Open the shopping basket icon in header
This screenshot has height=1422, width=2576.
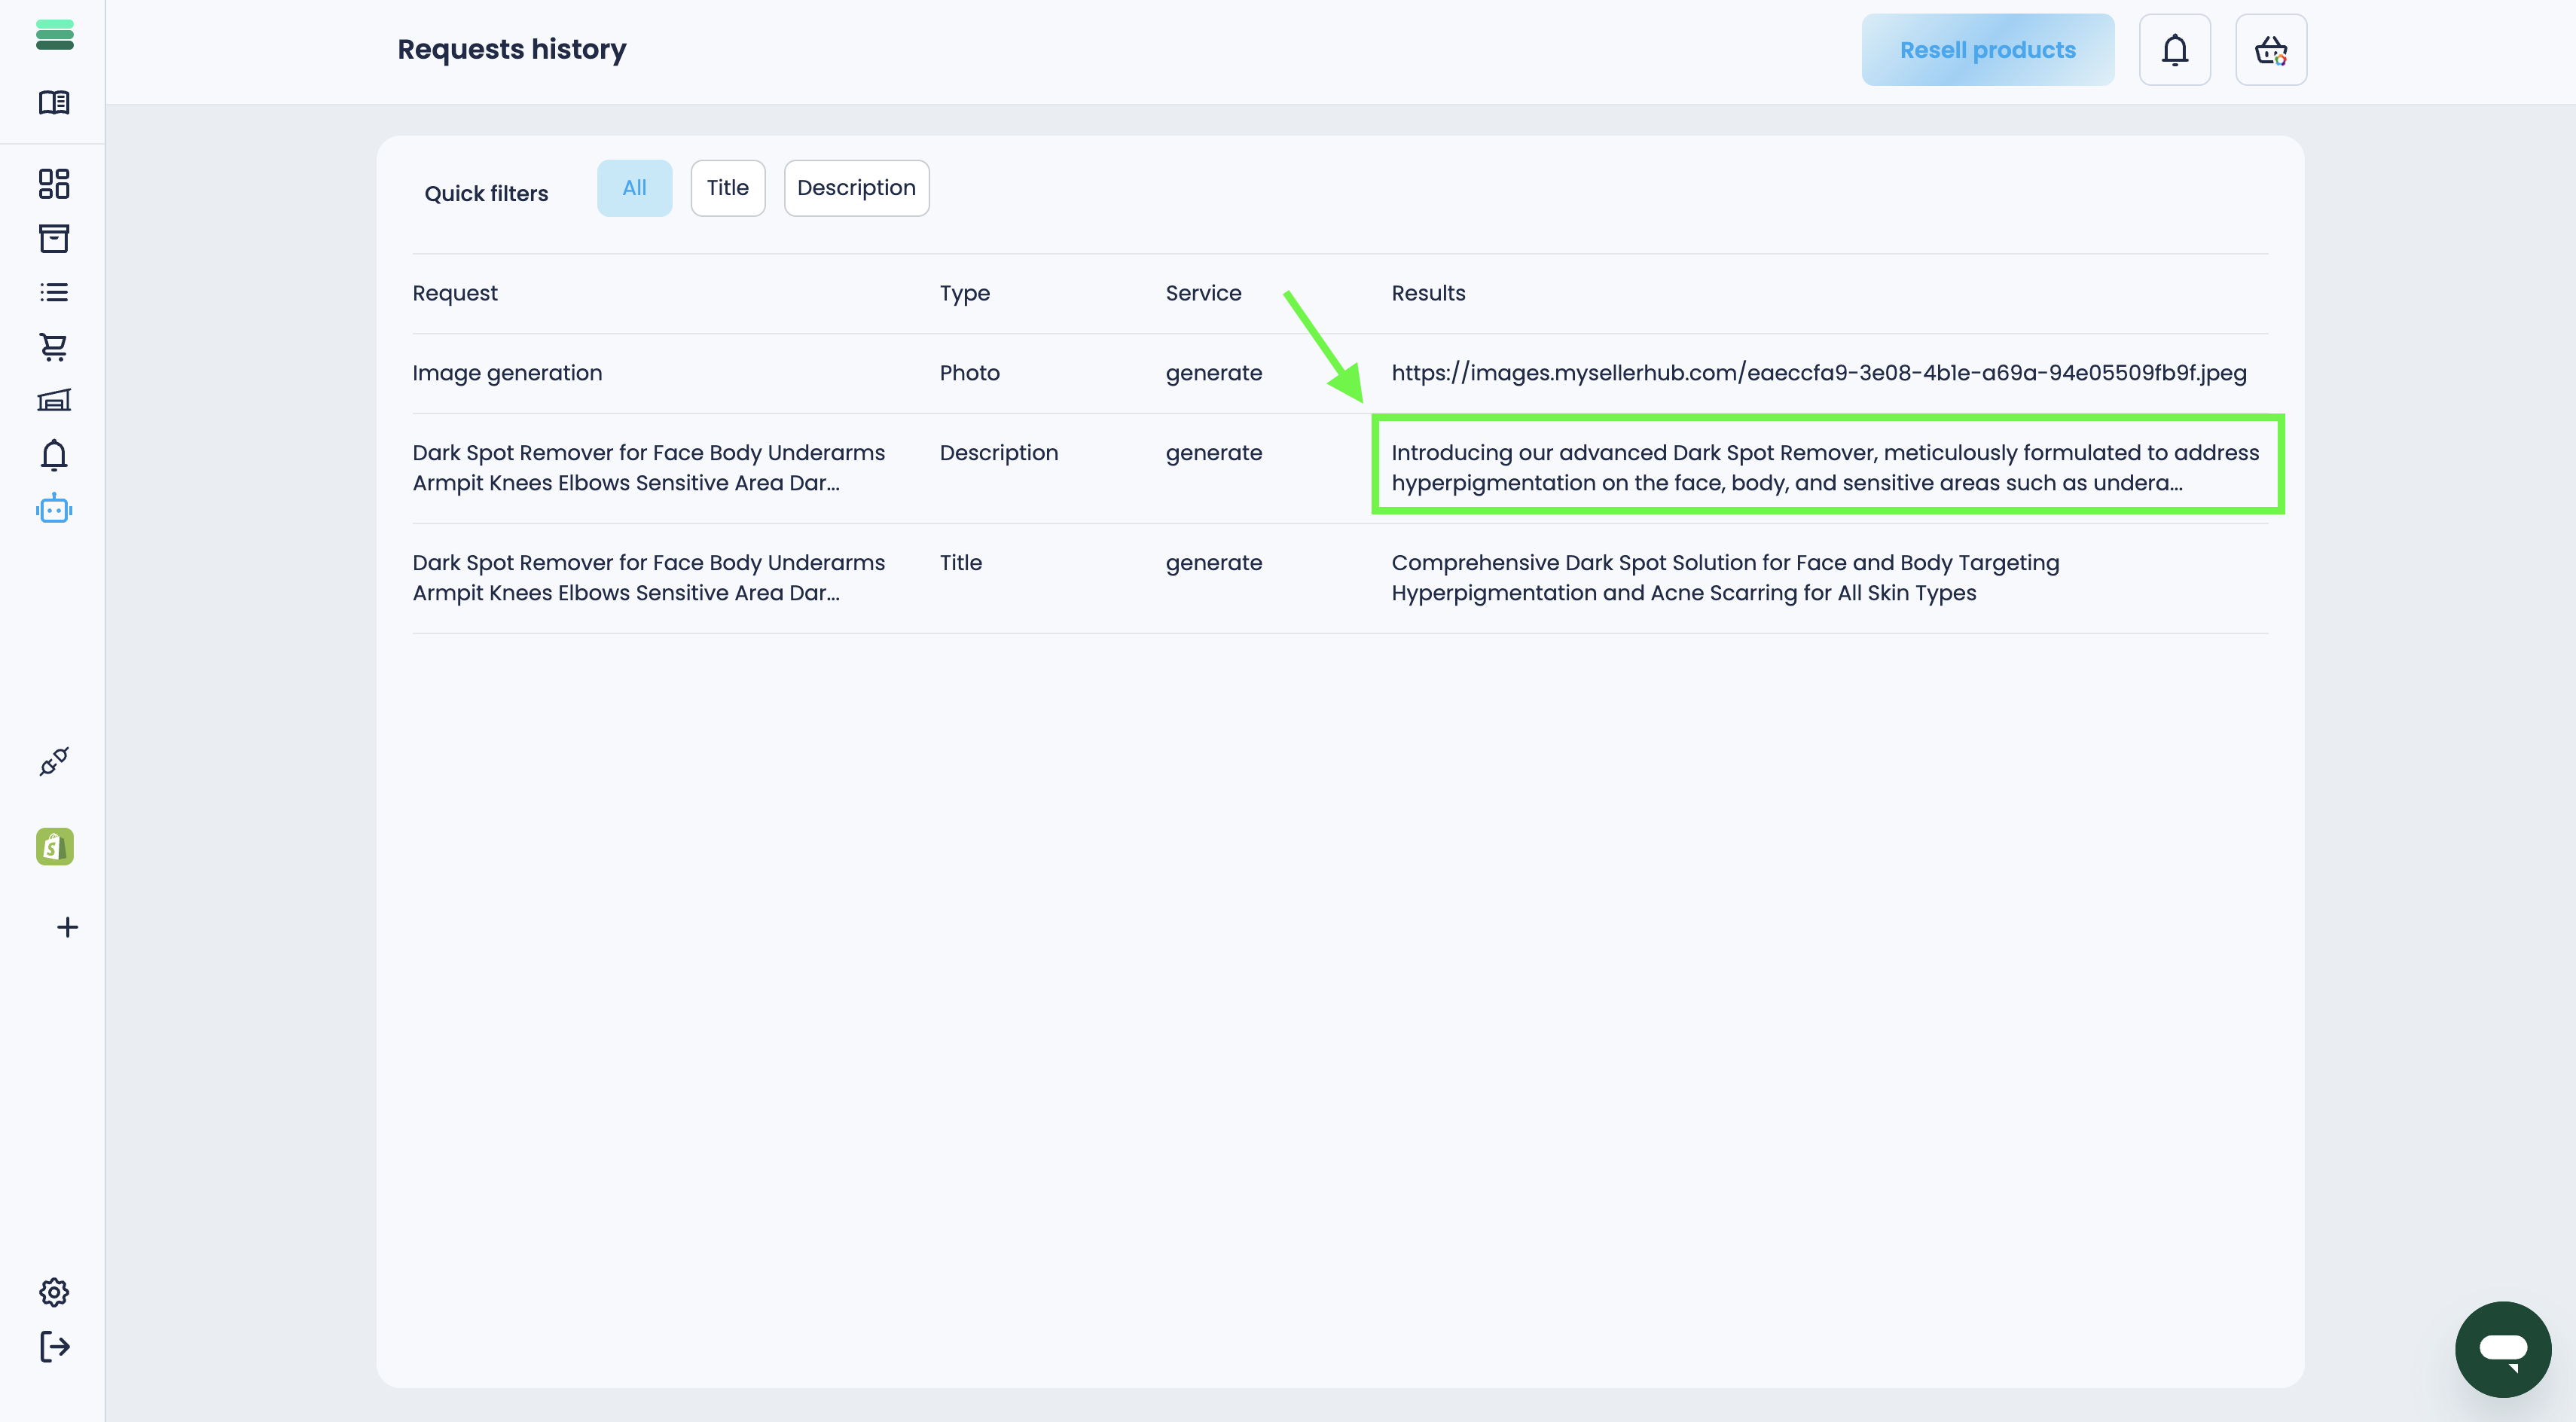pyautogui.click(x=2270, y=50)
